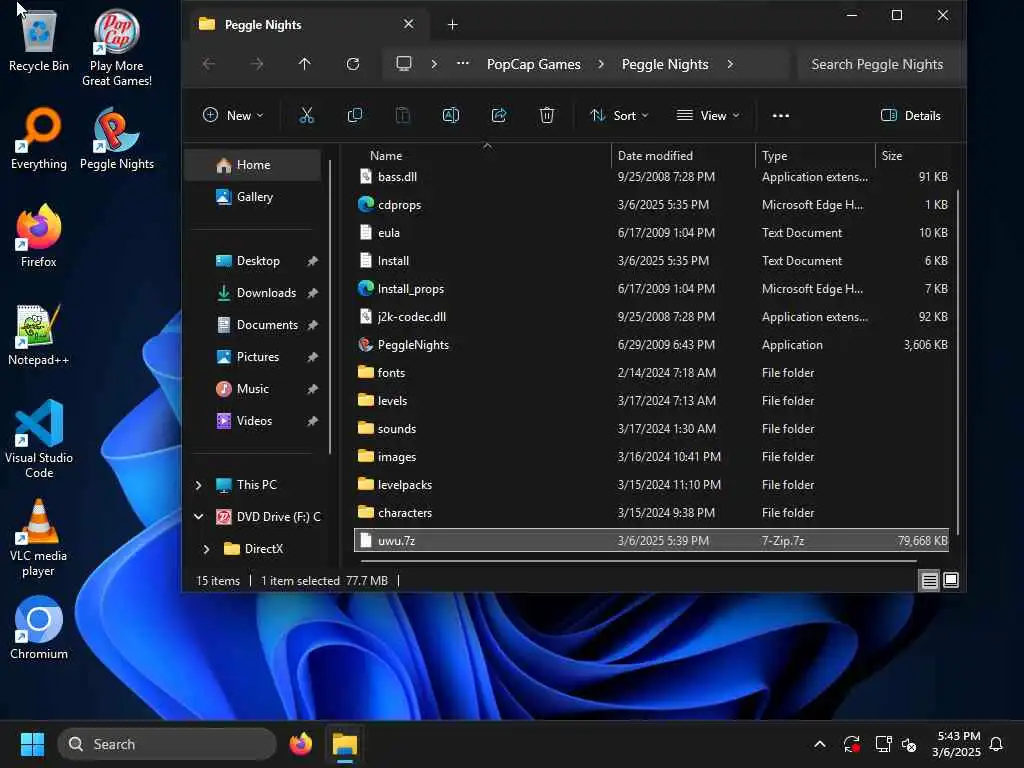This screenshot has width=1024, height=768.
Task: Open the View dropdown menu
Action: point(709,116)
